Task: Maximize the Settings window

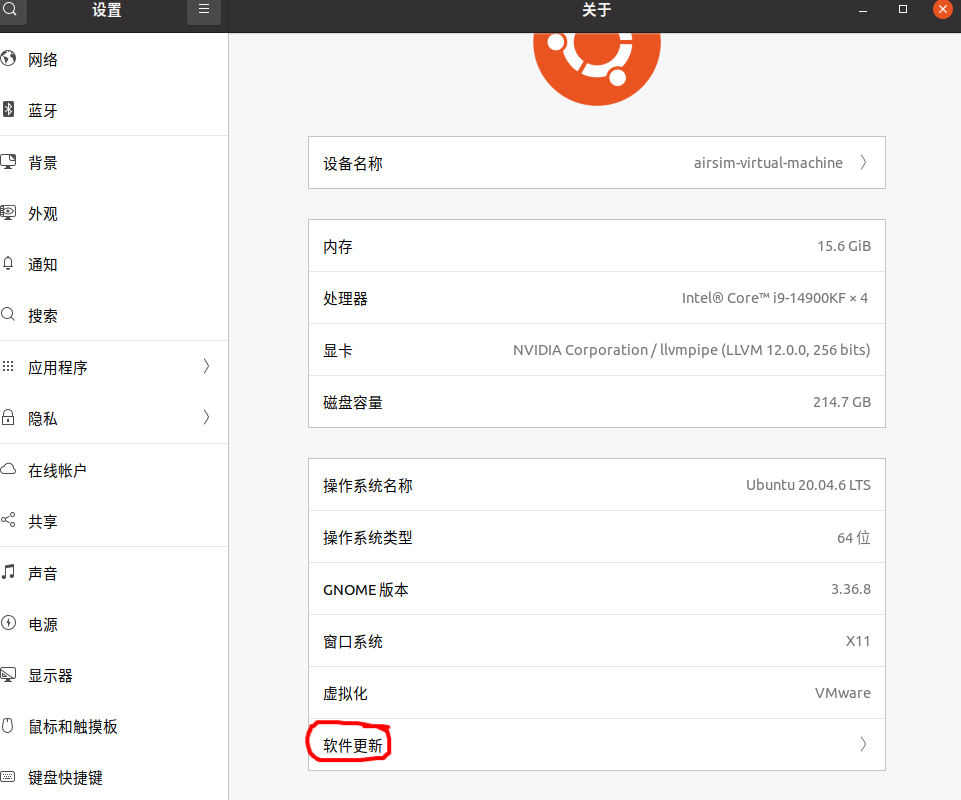Action: 903,9
